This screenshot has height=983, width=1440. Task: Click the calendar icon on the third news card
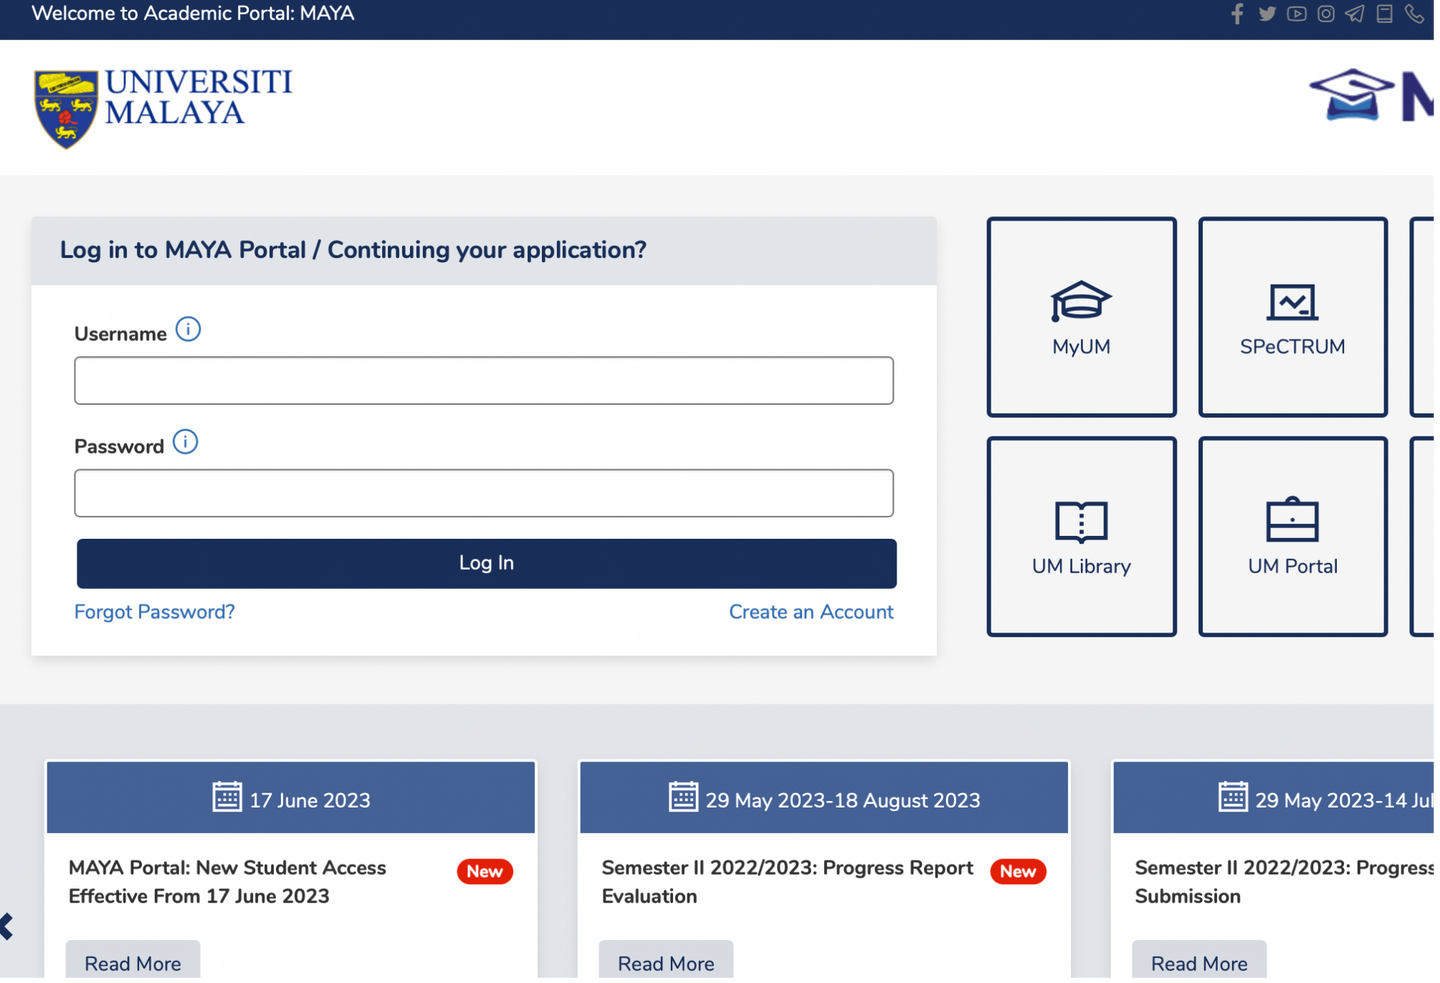(x=1233, y=797)
